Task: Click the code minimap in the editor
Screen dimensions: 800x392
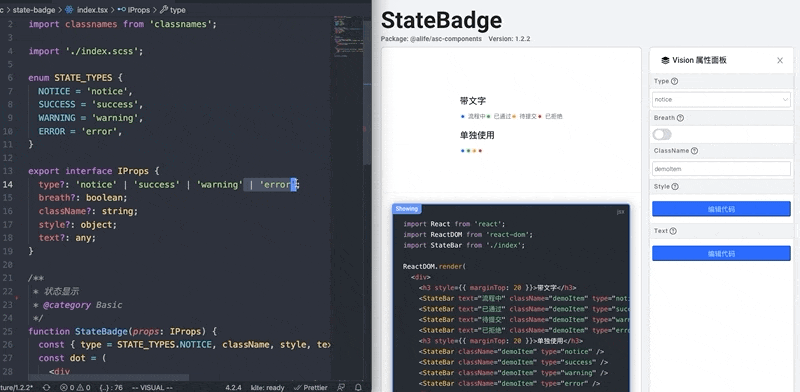Action: pyautogui.click(x=347, y=36)
